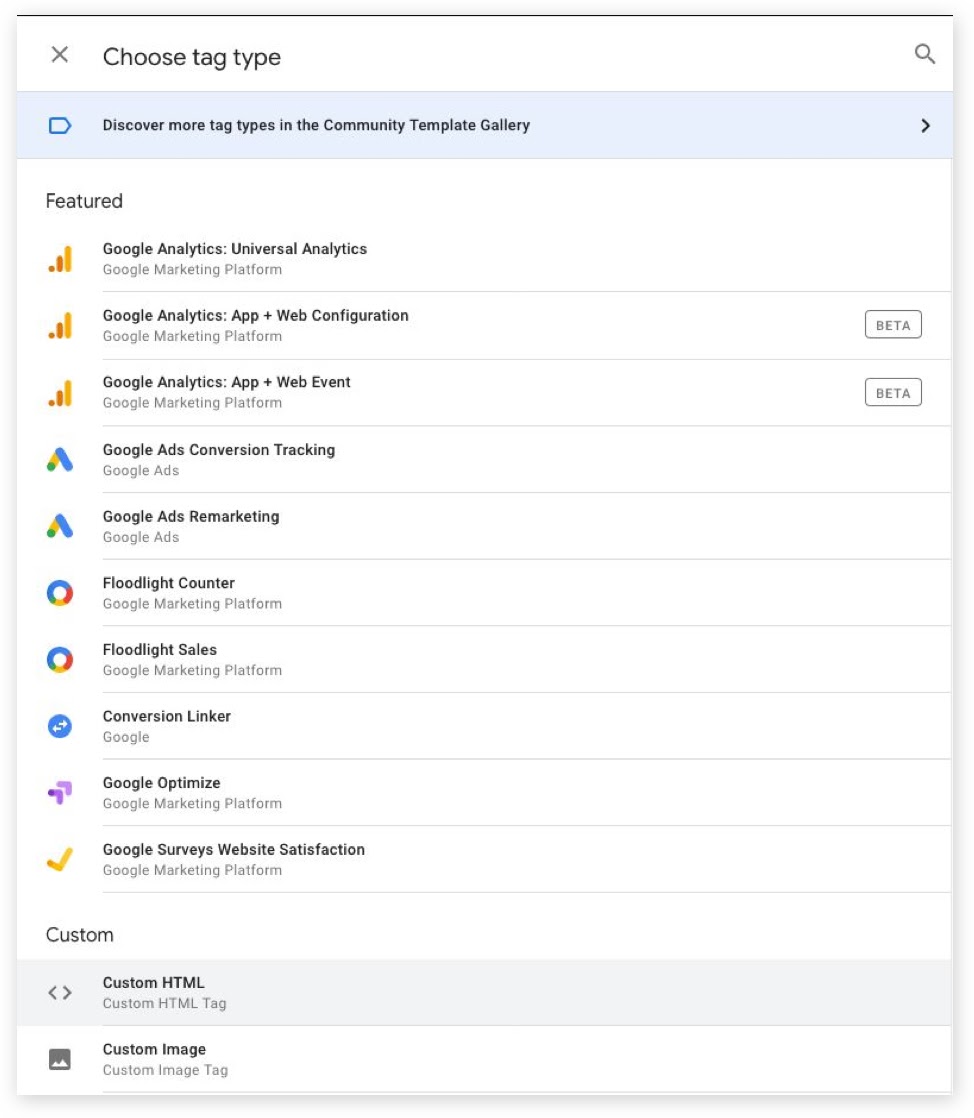Open the tag type search

924,54
